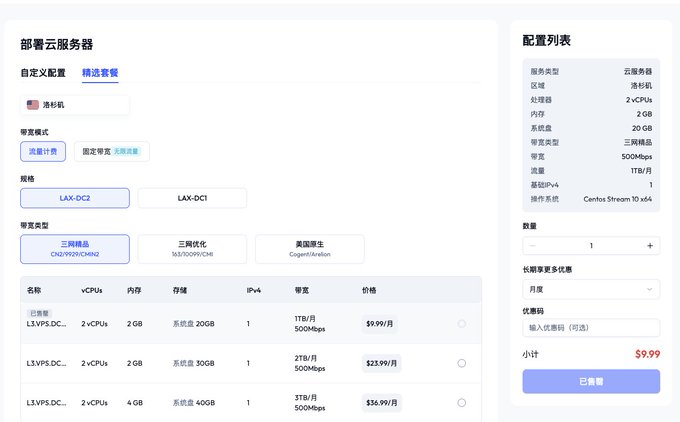Click the 存储 column header
Screen dimensions: 680x422
(x=180, y=290)
